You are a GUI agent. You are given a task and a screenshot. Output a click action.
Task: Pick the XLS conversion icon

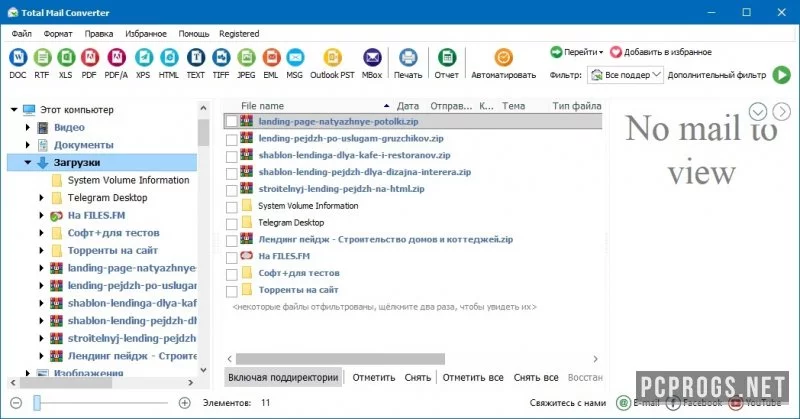tap(66, 58)
